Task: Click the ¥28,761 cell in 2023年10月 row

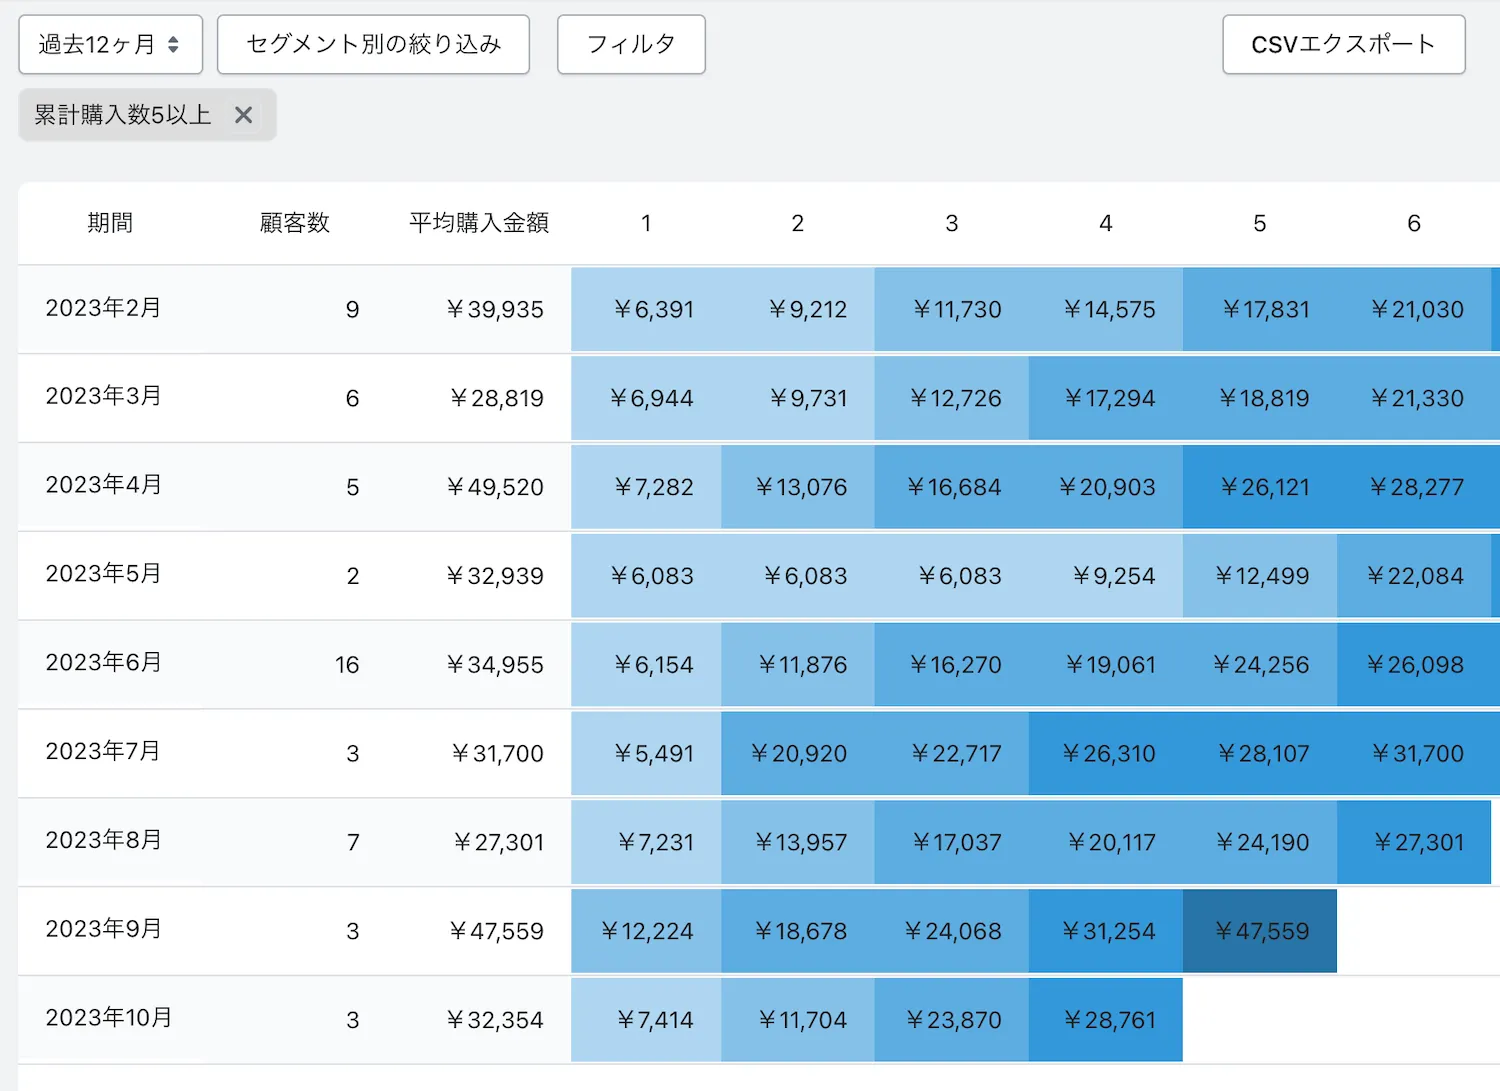Action: [1109, 1020]
